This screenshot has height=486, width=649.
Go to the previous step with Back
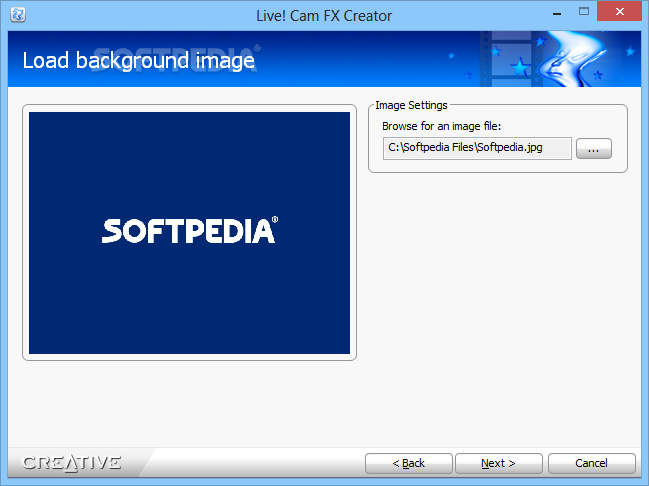click(x=409, y=463)
